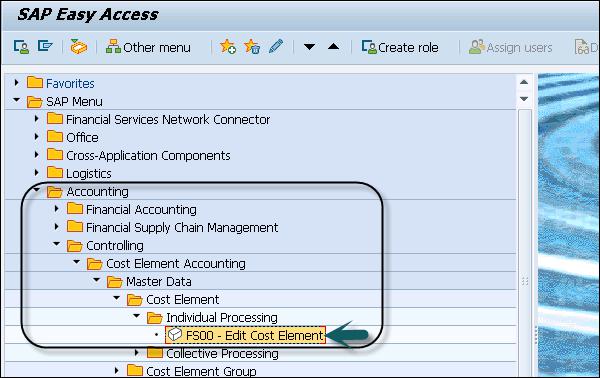600x378 pixels.
Task: Click the SAP menu icon in toolbar
Action: click(x=45, y=46)
